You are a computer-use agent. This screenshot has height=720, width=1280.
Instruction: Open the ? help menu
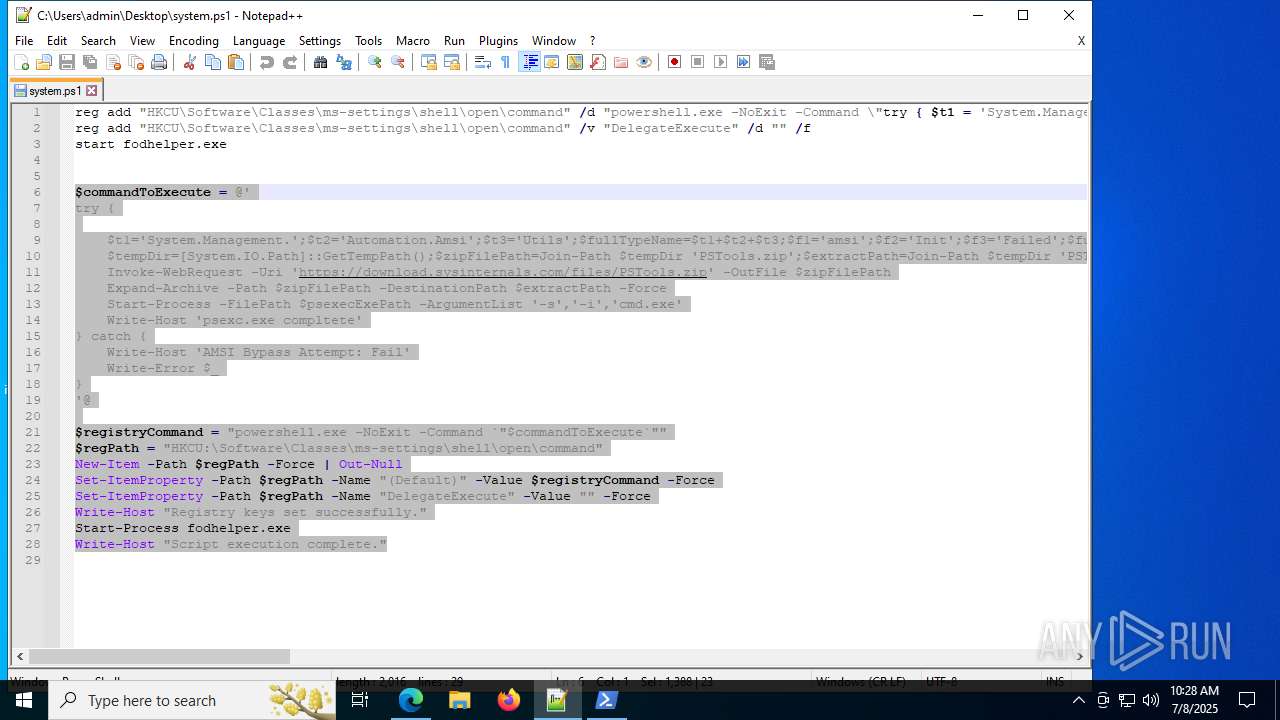593,41
